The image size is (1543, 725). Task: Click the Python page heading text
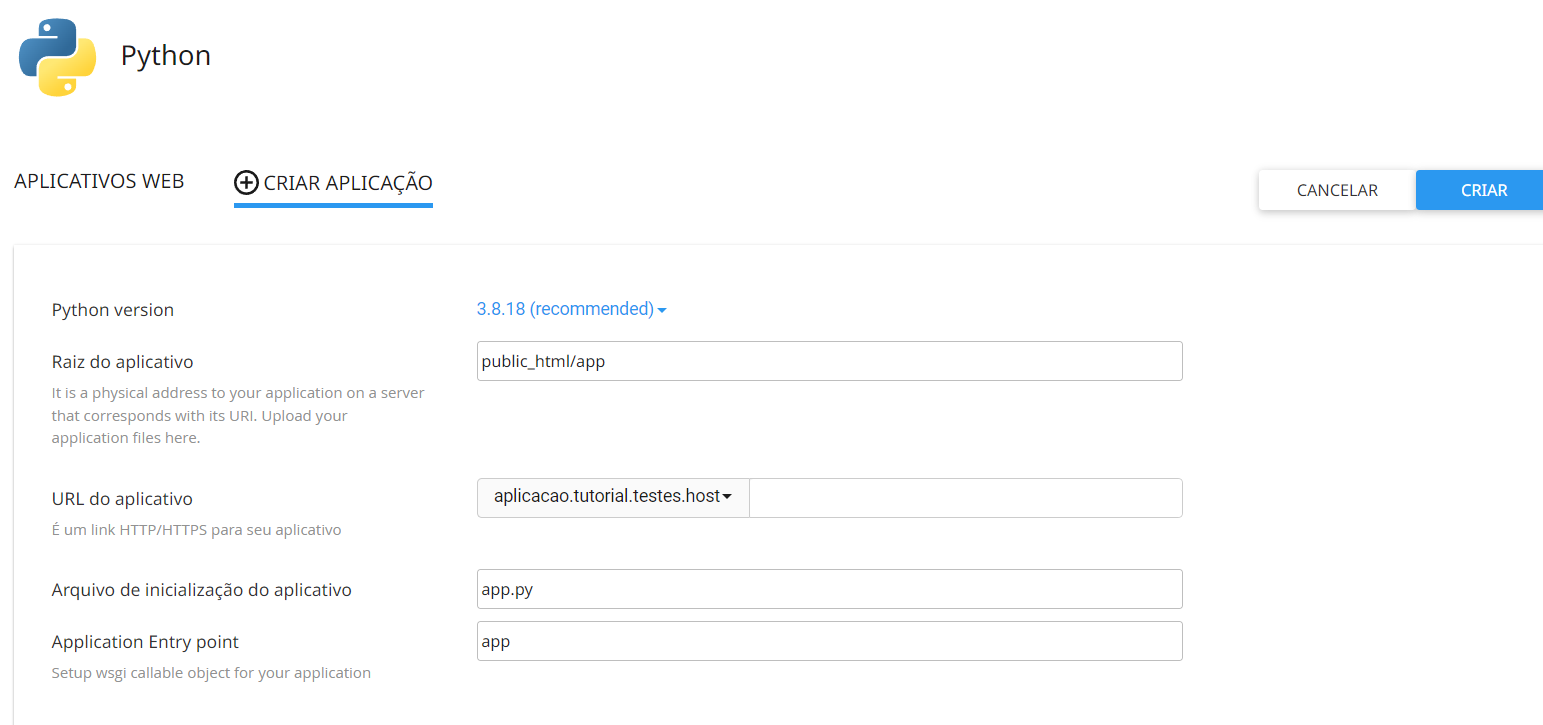click(166, 55)
